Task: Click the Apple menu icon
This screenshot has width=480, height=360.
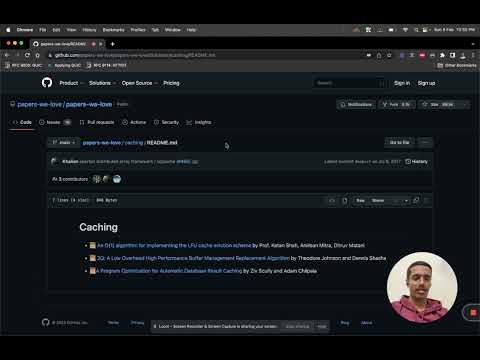Action: [8, 30]
